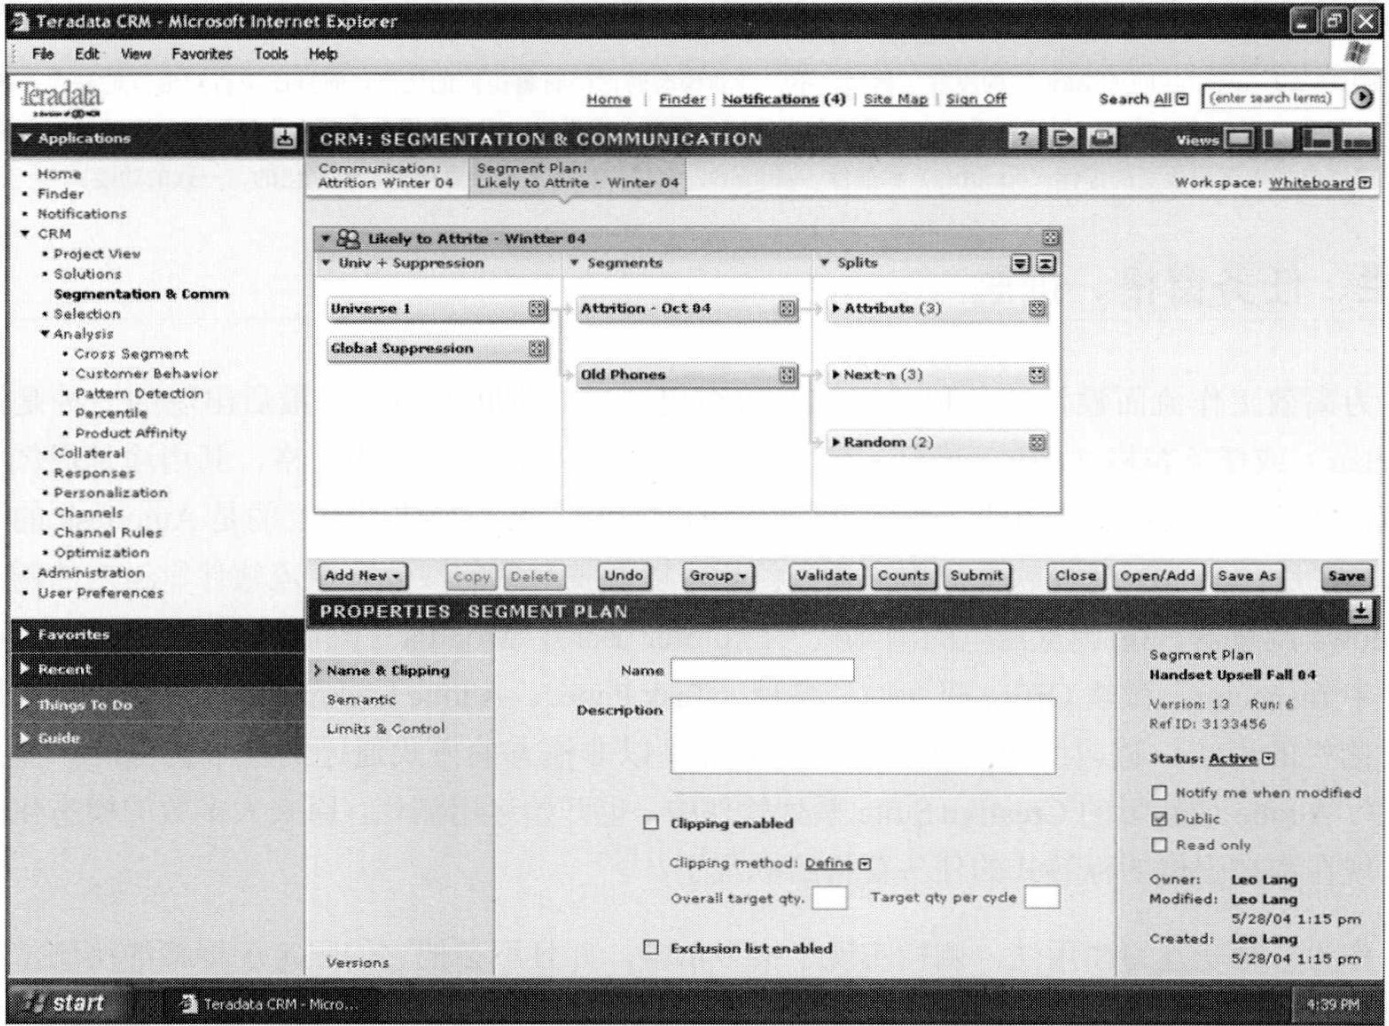Screen dimensions: 1389x1026
Task: Click the Submit button
Action: tap(976, 576)
